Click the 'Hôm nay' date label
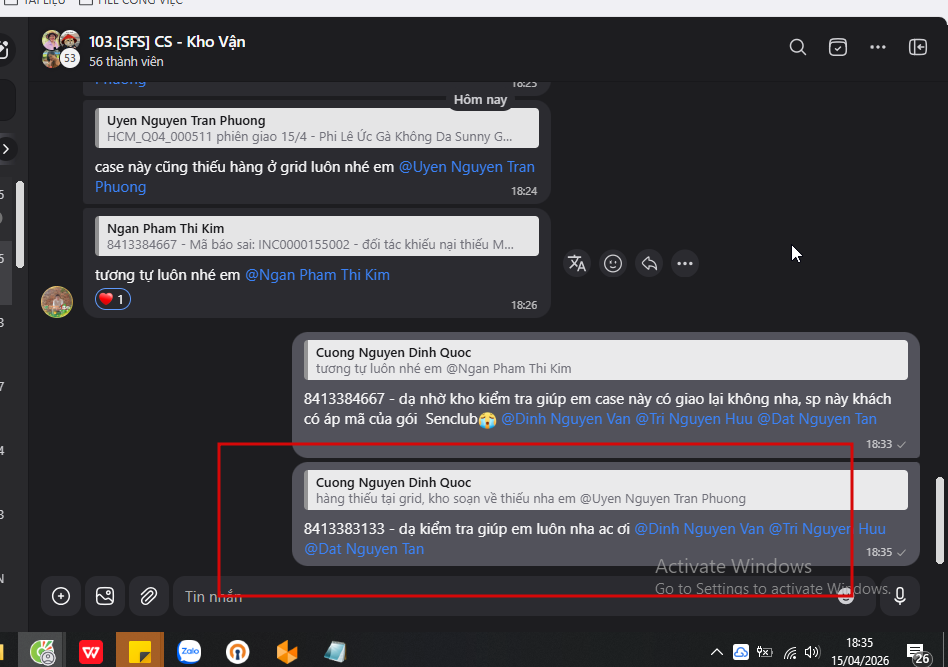Image resolution: width=948 pixels, height=667 pixels. pos(480,100)
